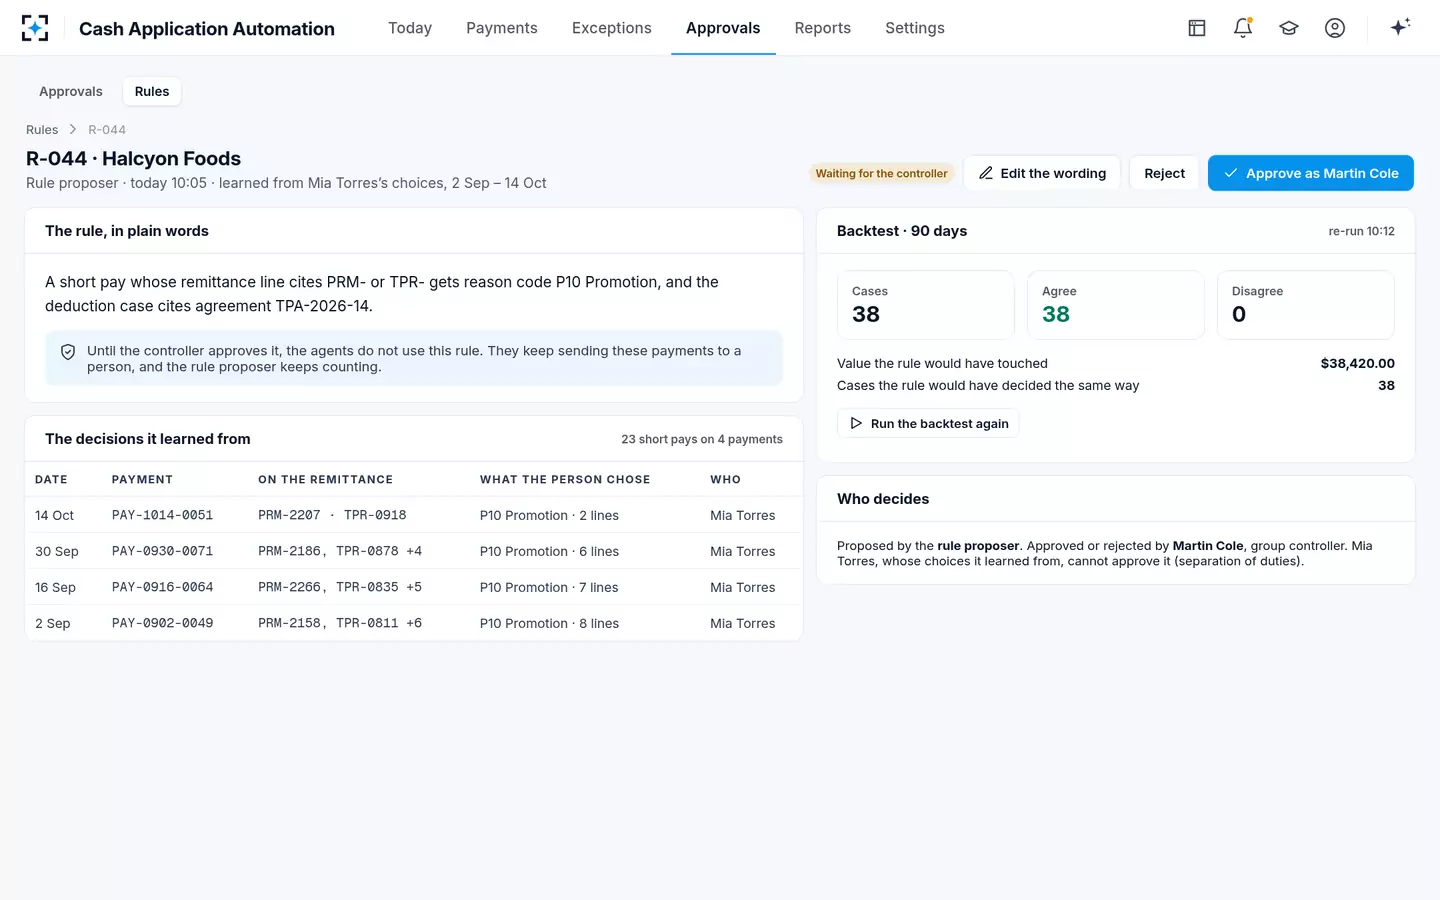Image resolution: width=1440 pixels, height=900 pixels.
Task: Click the $38,420.00 value
Action: point(1358,363)
